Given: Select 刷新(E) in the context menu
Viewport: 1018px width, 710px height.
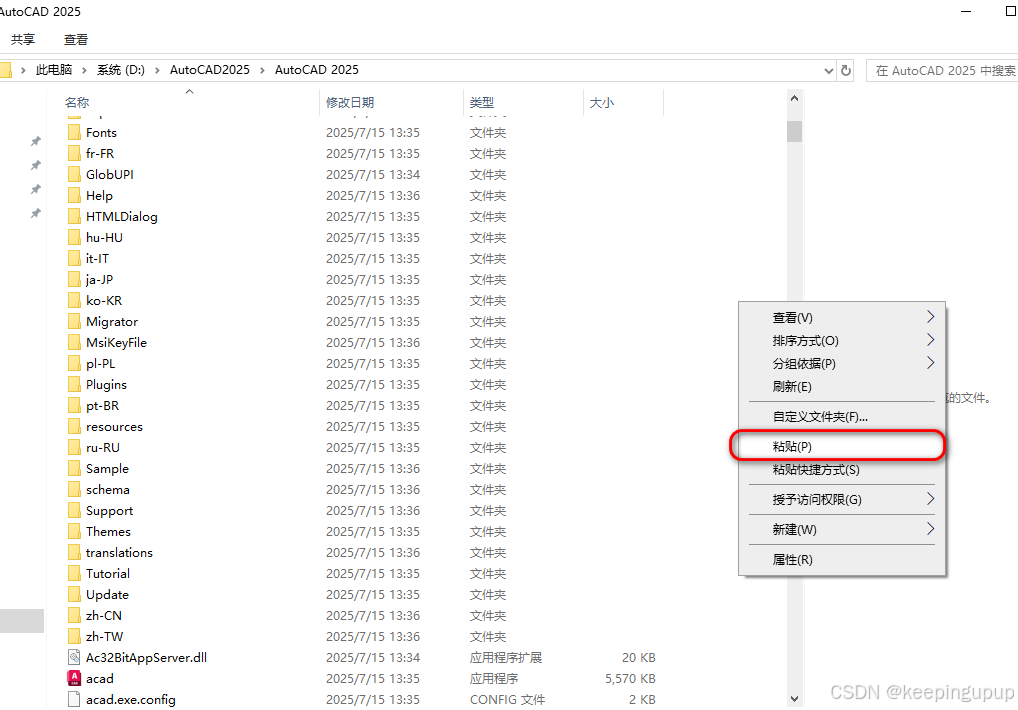Looking at the screenshot, I should (x=841, y=387).
